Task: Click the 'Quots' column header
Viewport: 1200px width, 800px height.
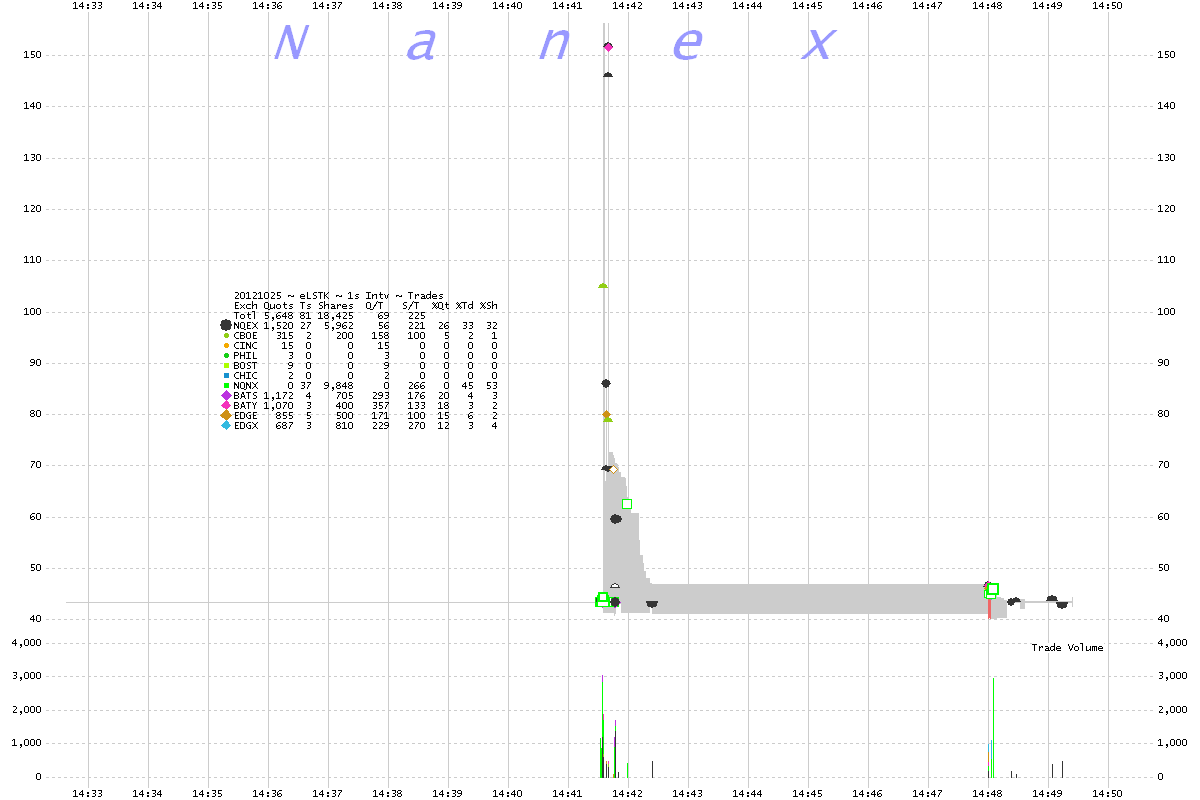Action: click(279, 306)
